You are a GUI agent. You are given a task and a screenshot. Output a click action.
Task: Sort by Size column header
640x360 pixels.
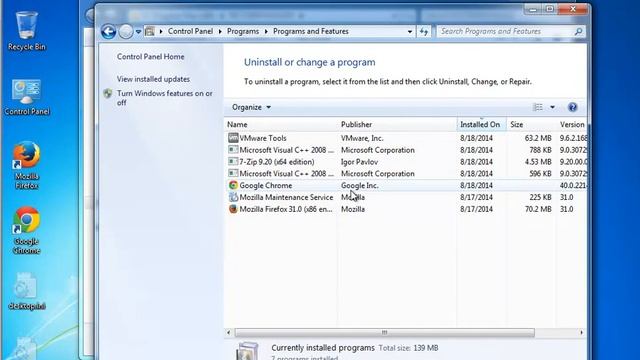pos(531,124)
